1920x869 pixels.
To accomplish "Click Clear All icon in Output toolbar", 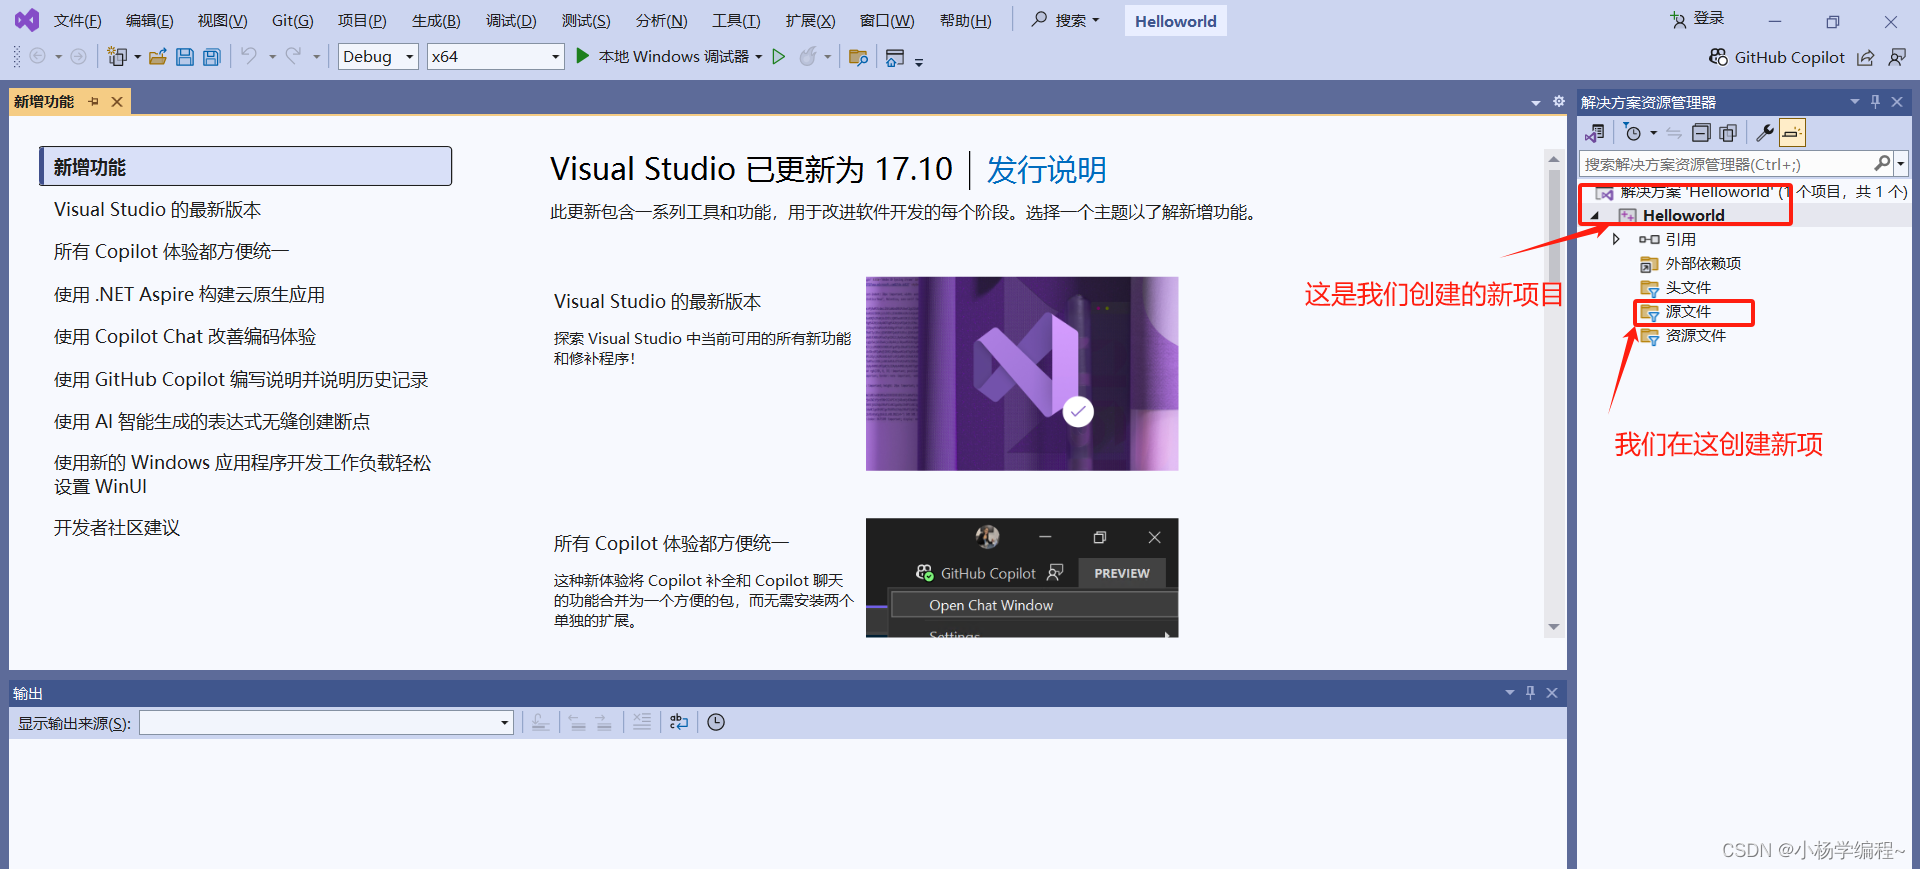I will [x=642, y=722].
